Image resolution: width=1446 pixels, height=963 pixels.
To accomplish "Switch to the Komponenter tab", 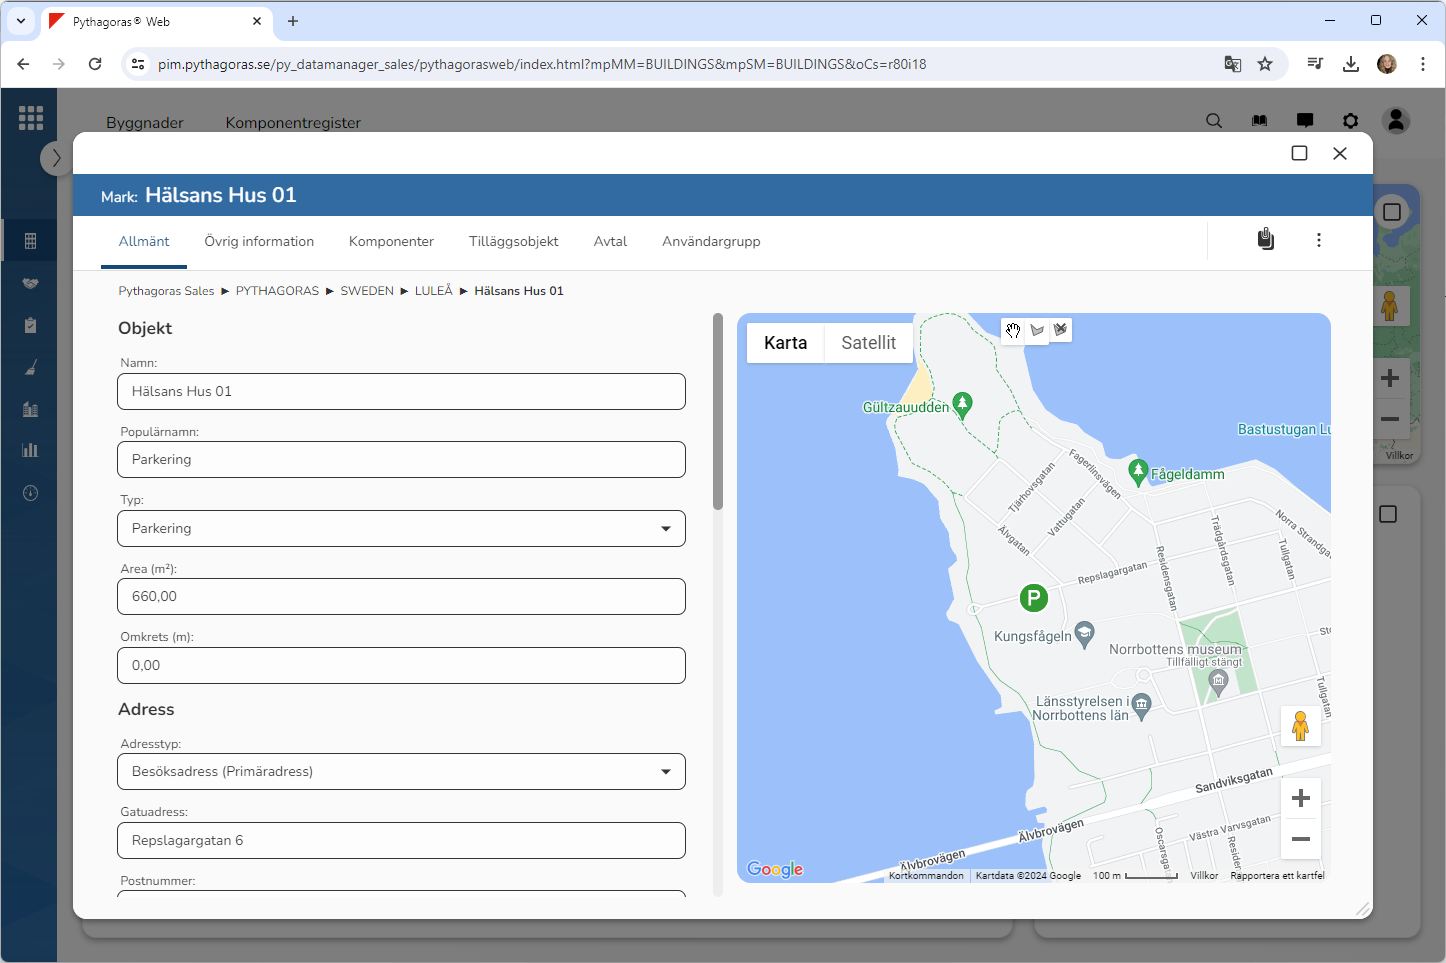I will pyautogui.click(x=391, y=241).
